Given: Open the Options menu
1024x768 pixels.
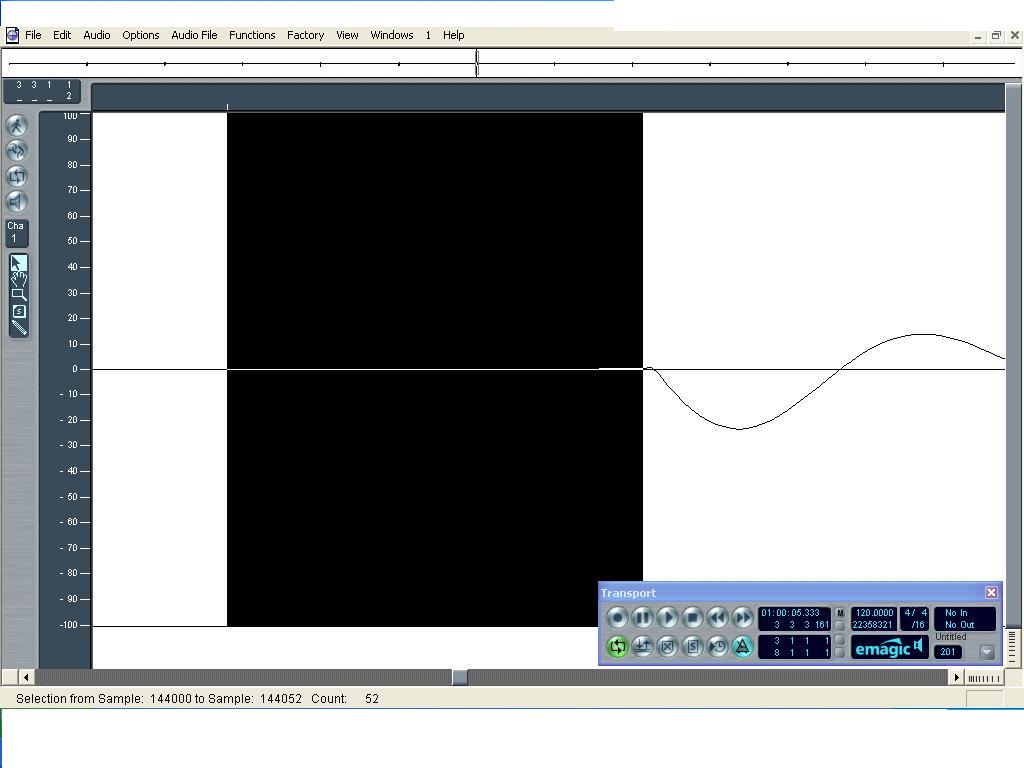Looking at the screenshot, I should [x=140, y=35].
